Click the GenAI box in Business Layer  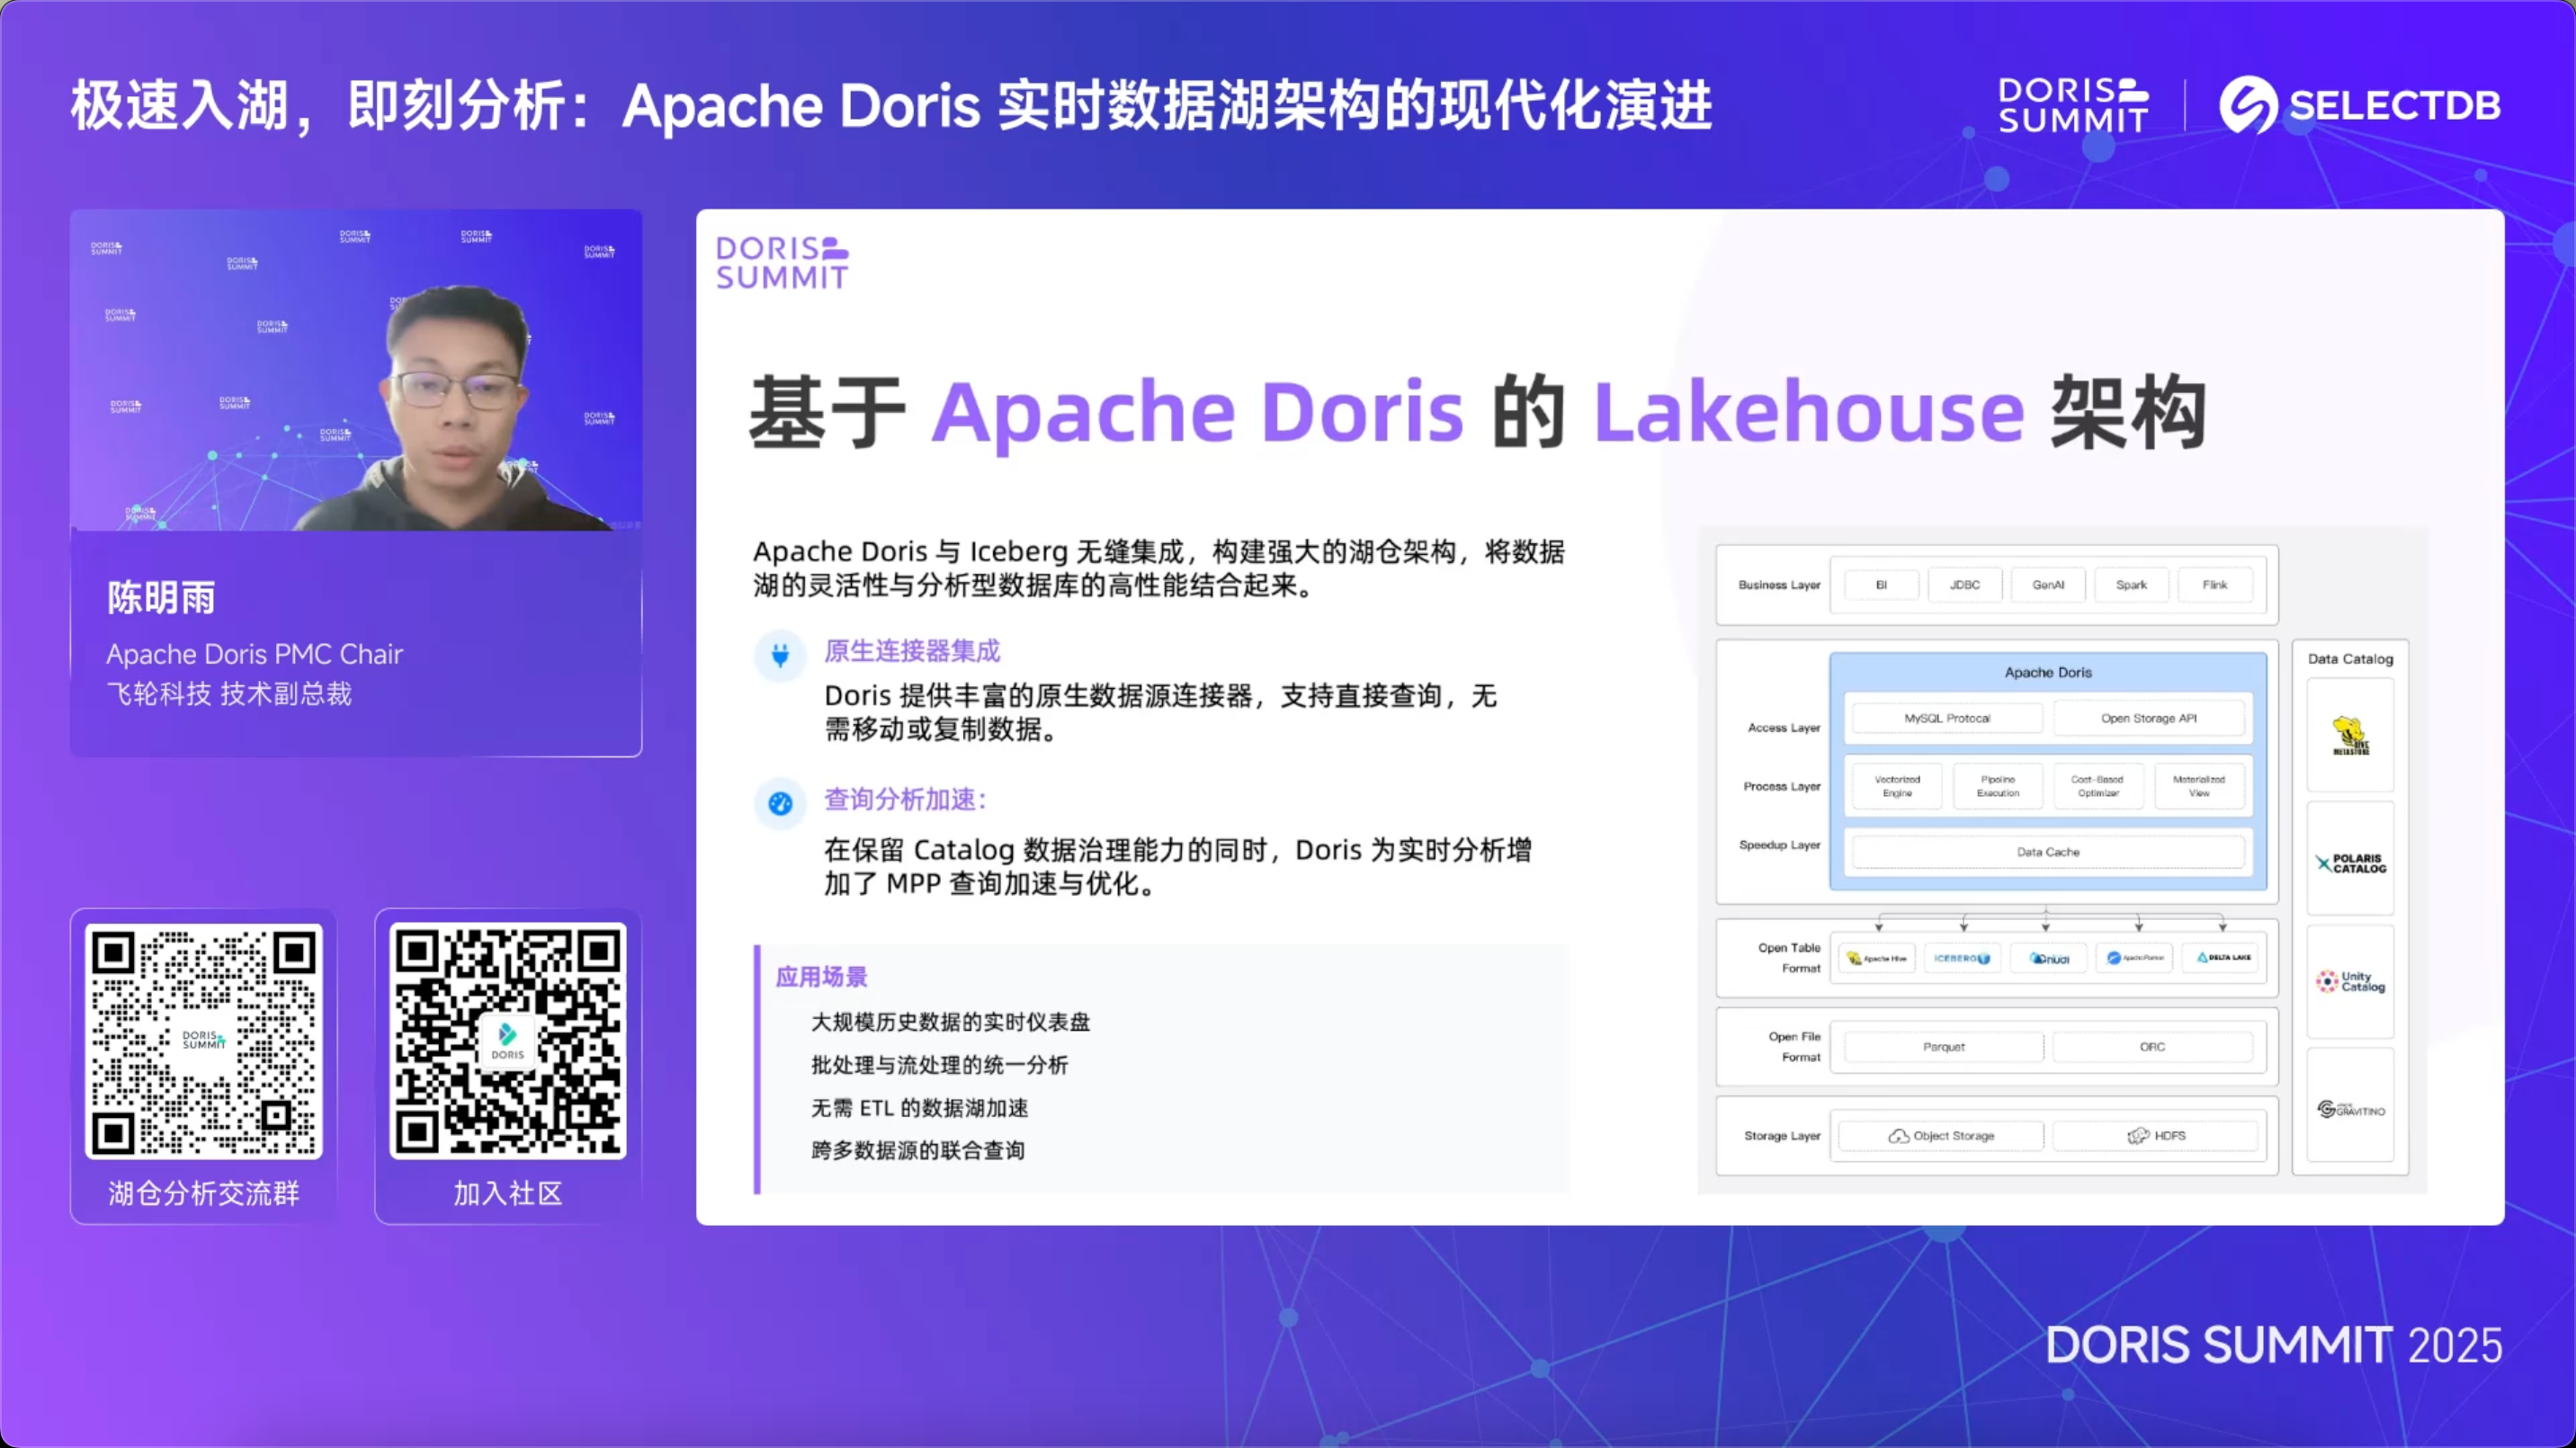(2048, 585)
